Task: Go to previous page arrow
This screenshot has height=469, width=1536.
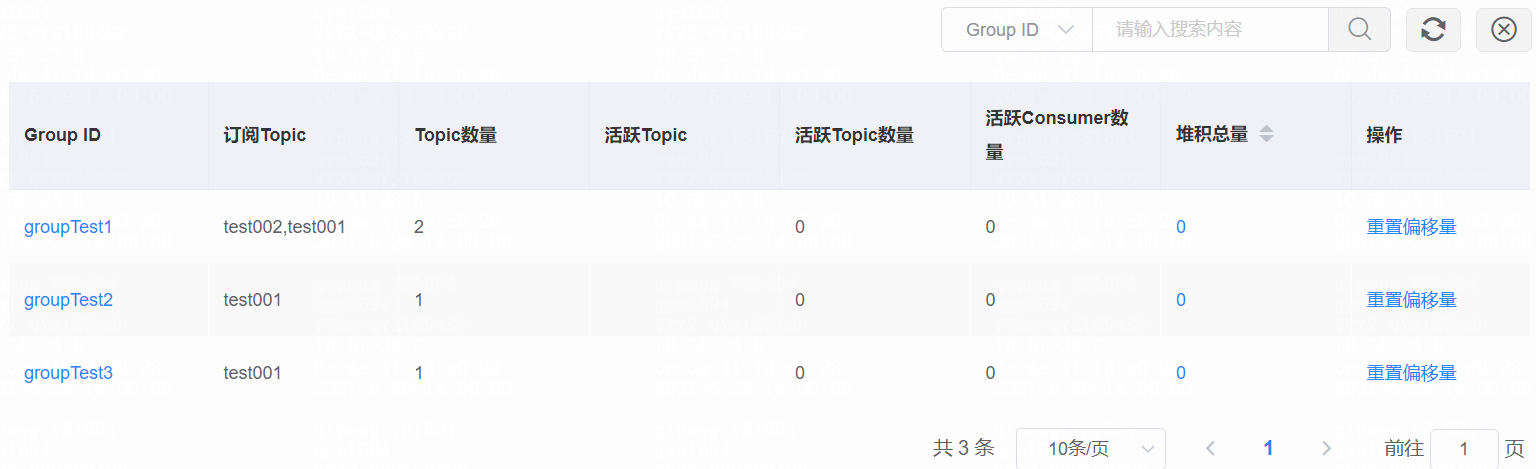Action: tap(1210, 448)
